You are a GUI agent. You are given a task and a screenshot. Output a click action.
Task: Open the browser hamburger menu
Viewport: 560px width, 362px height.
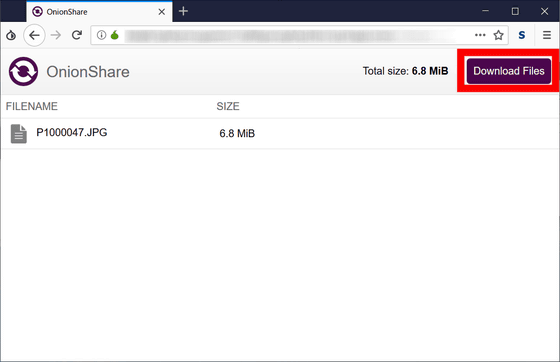[x=547, y=35]
